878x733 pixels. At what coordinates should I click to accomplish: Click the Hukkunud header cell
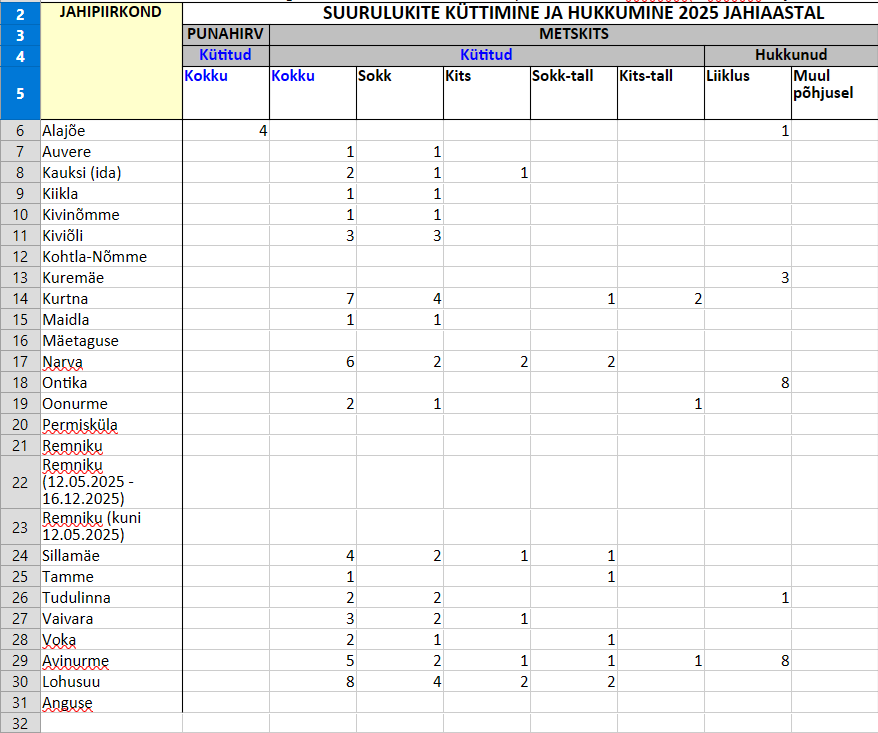click(x=790, y=55)
